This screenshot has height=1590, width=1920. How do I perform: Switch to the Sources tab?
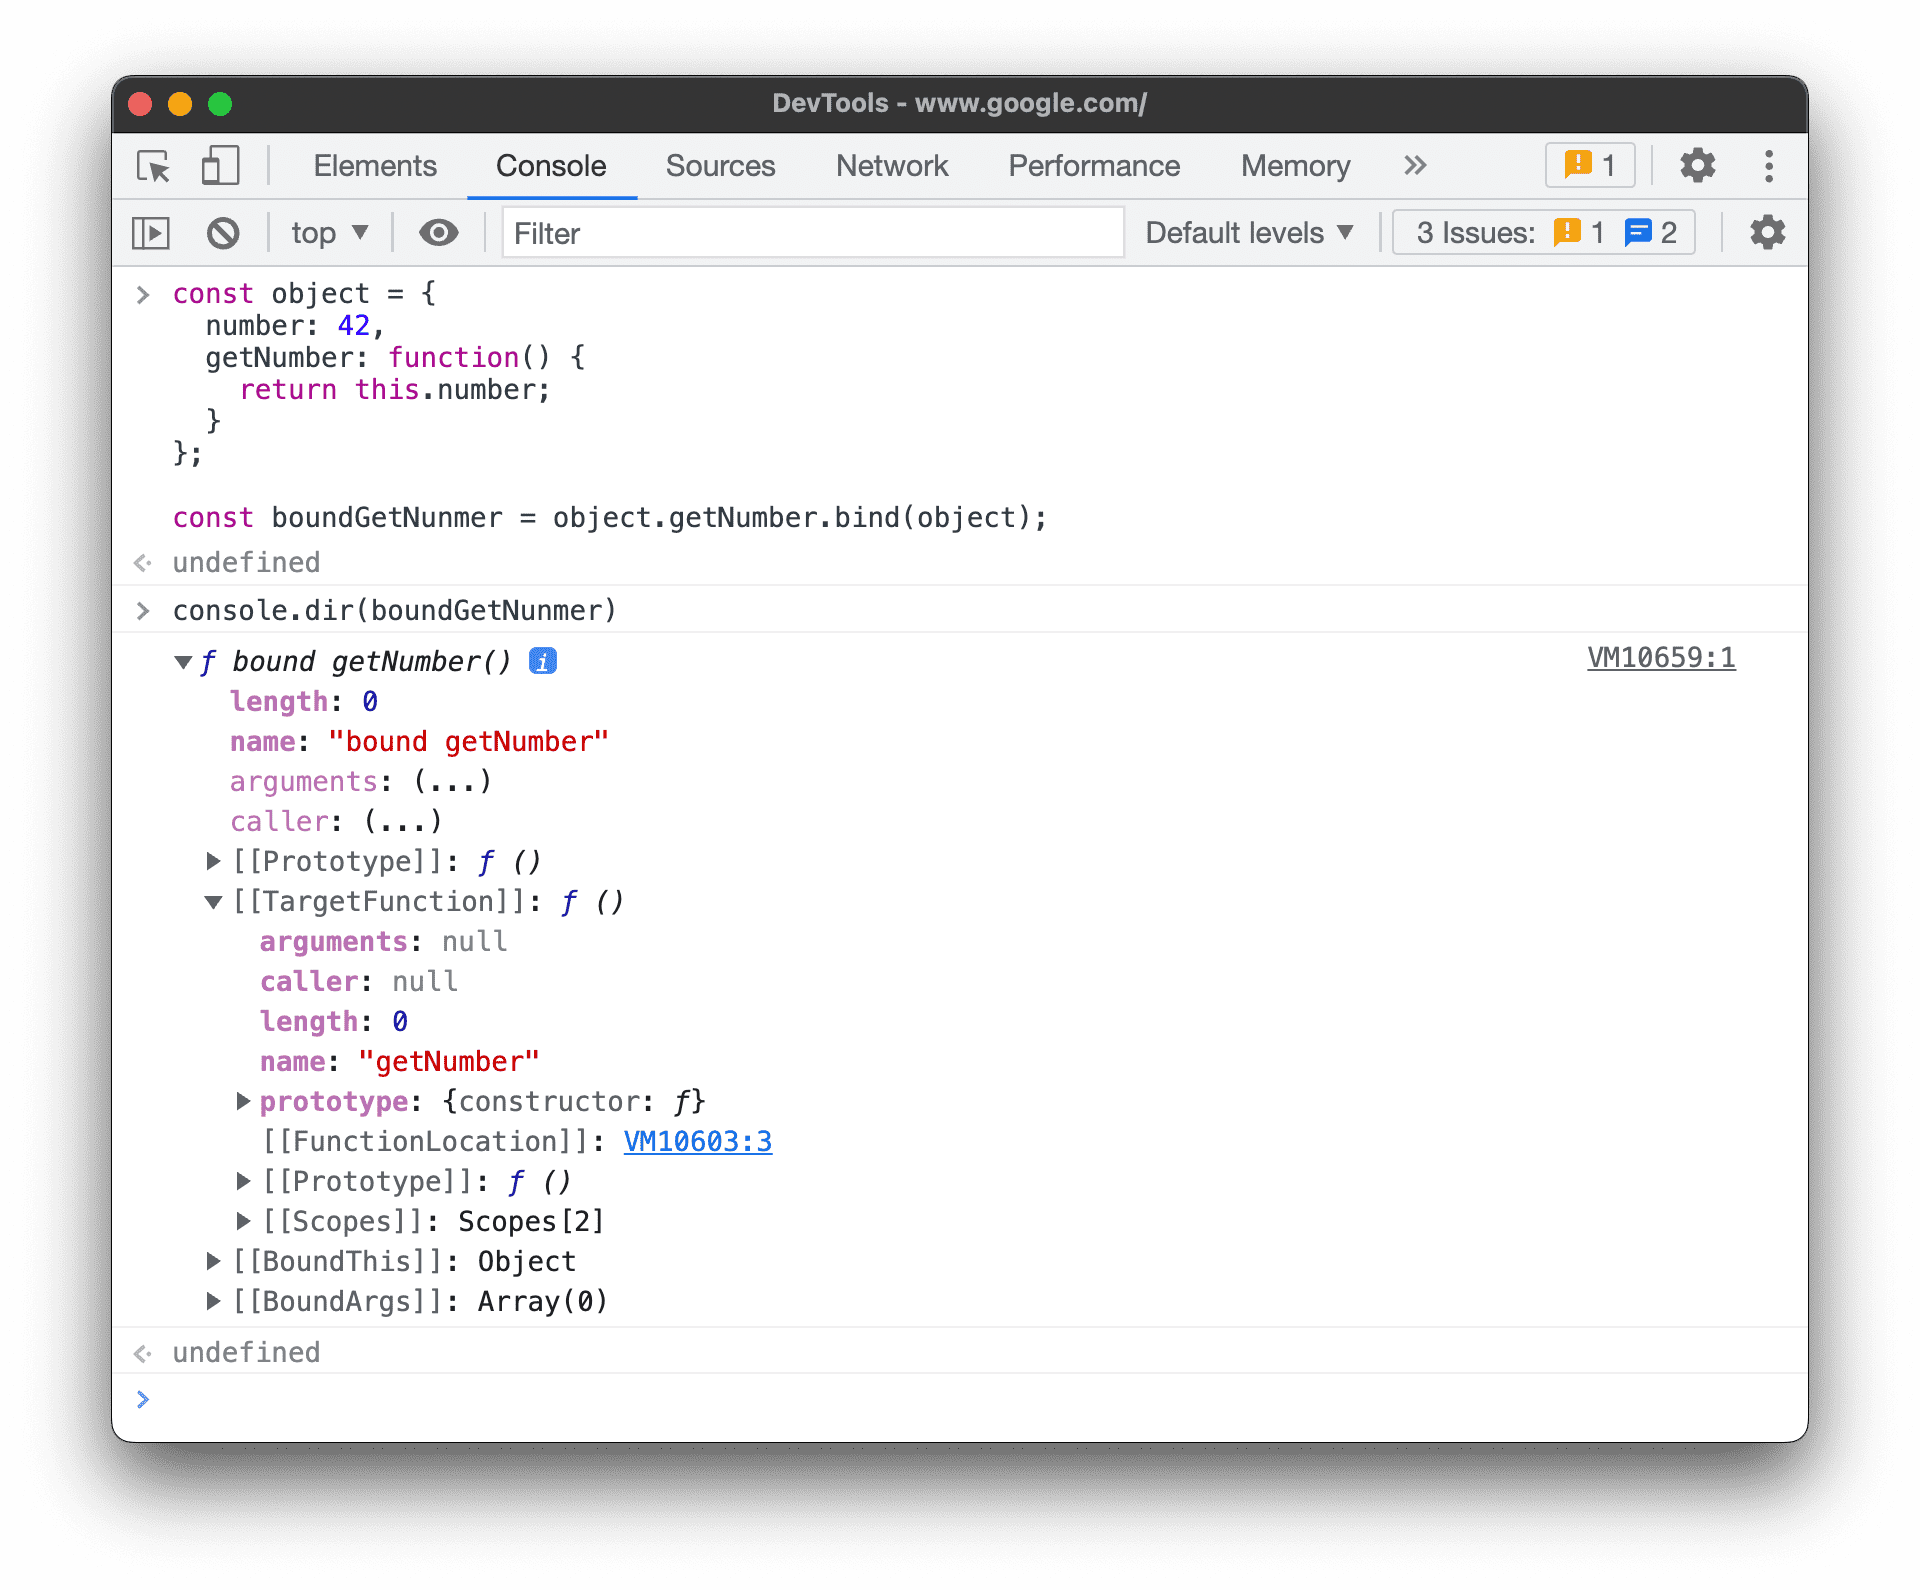[x=721, y=164]
